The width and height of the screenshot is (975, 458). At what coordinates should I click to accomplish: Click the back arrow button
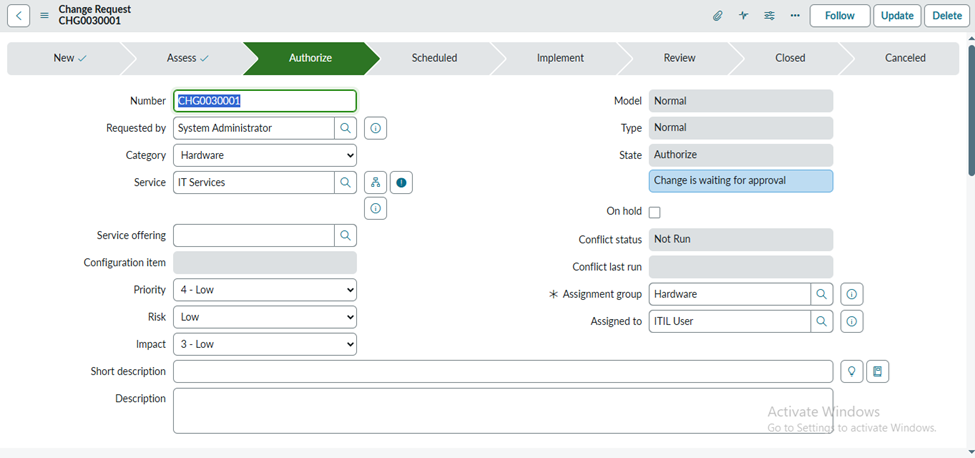(19, 15)
